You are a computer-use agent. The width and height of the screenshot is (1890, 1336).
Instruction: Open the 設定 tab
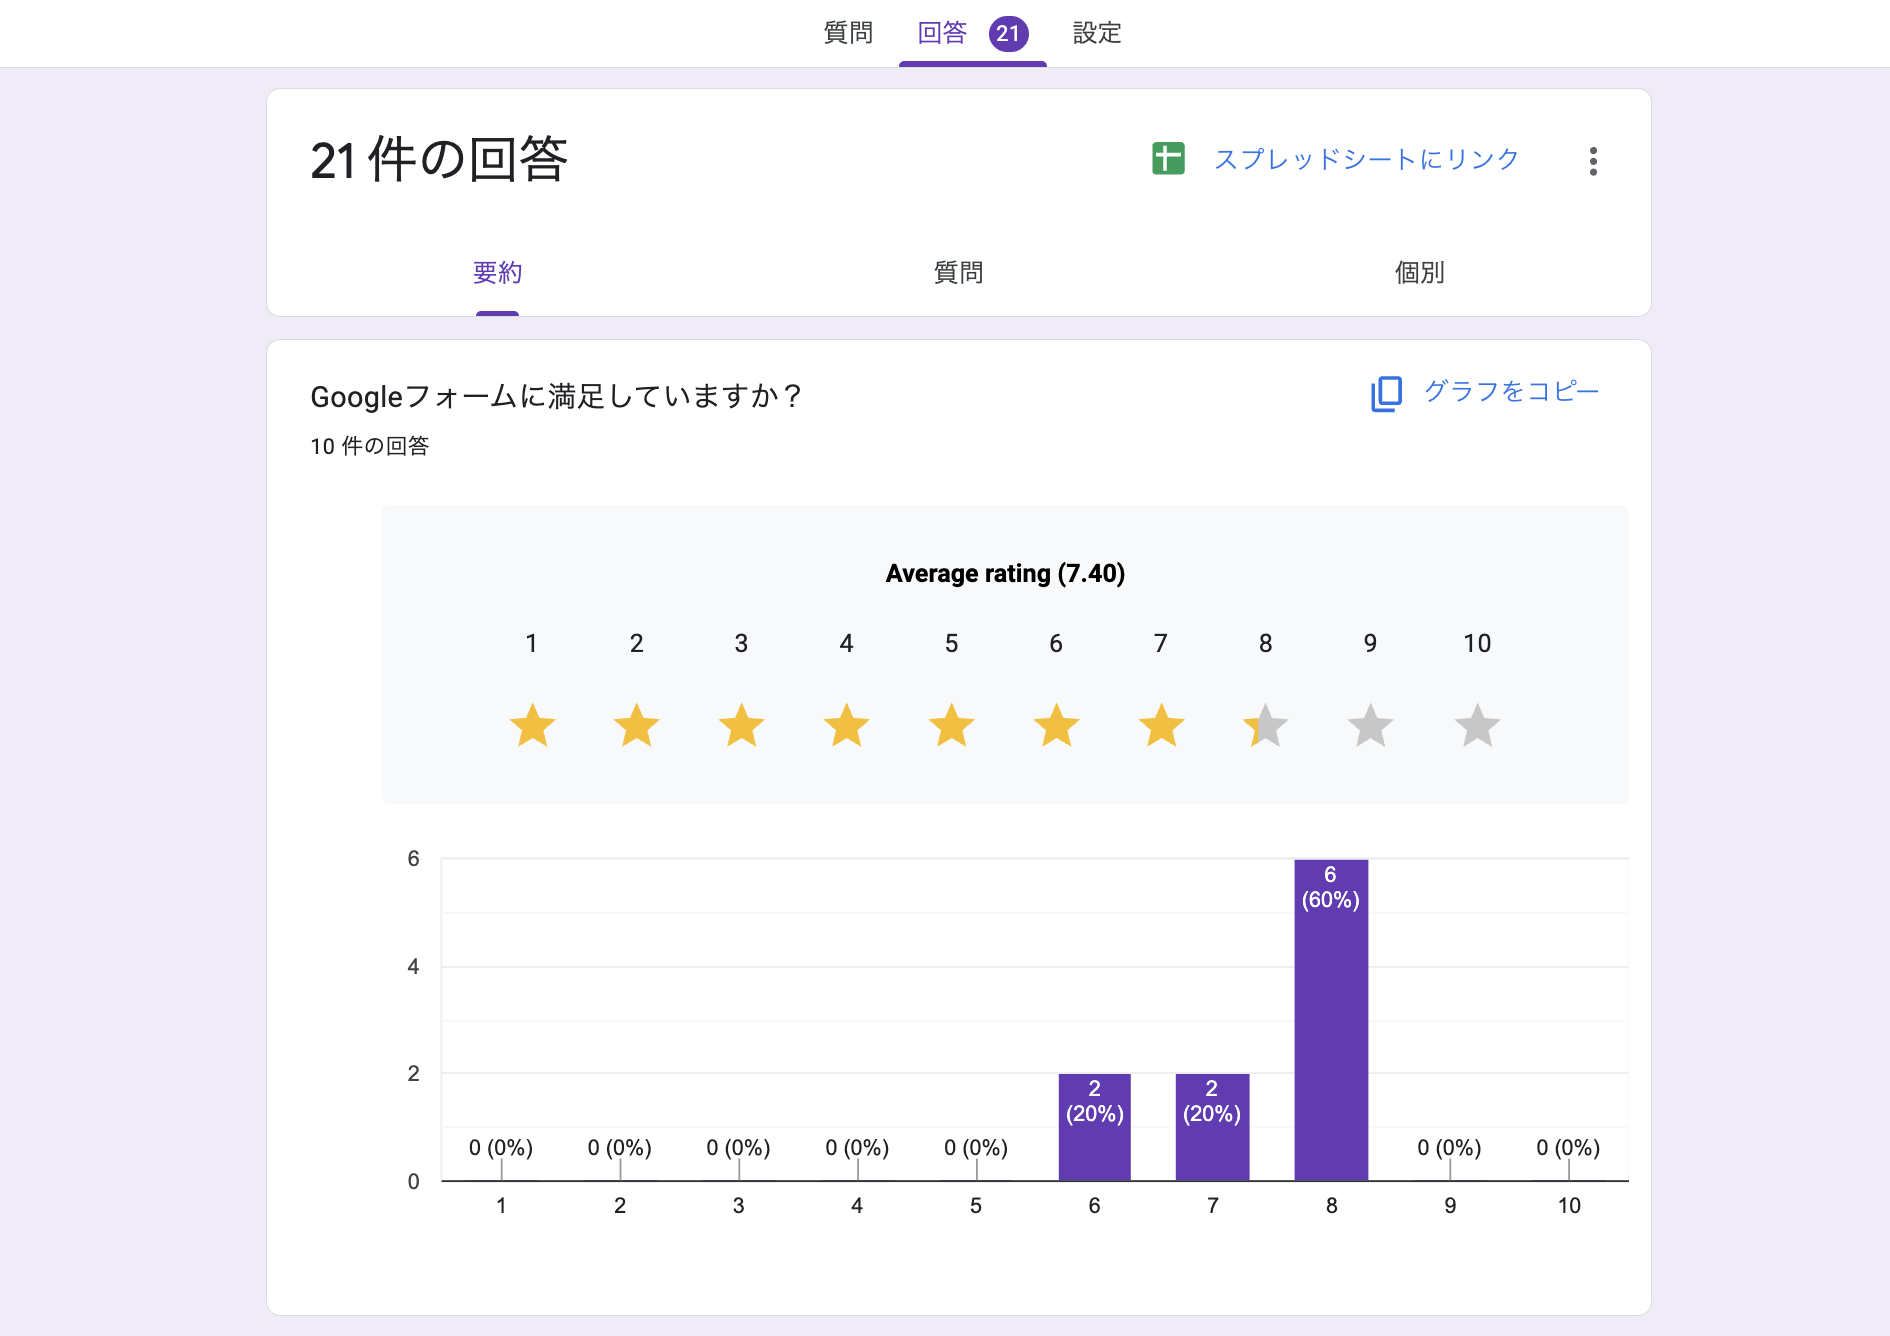(1097, 33)
